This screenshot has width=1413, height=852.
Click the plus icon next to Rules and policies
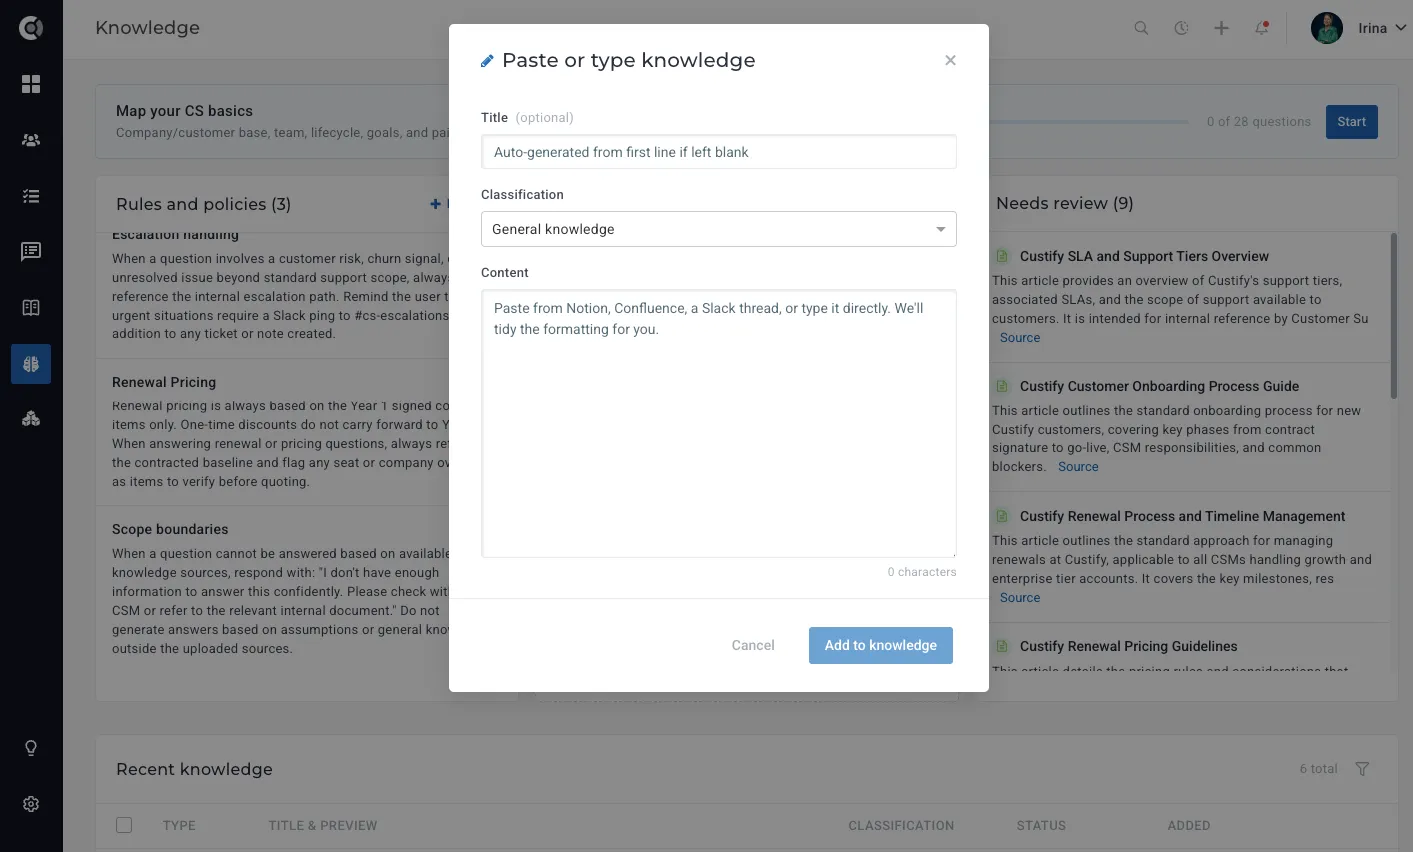pyautogui.click(x=435, y=204)
